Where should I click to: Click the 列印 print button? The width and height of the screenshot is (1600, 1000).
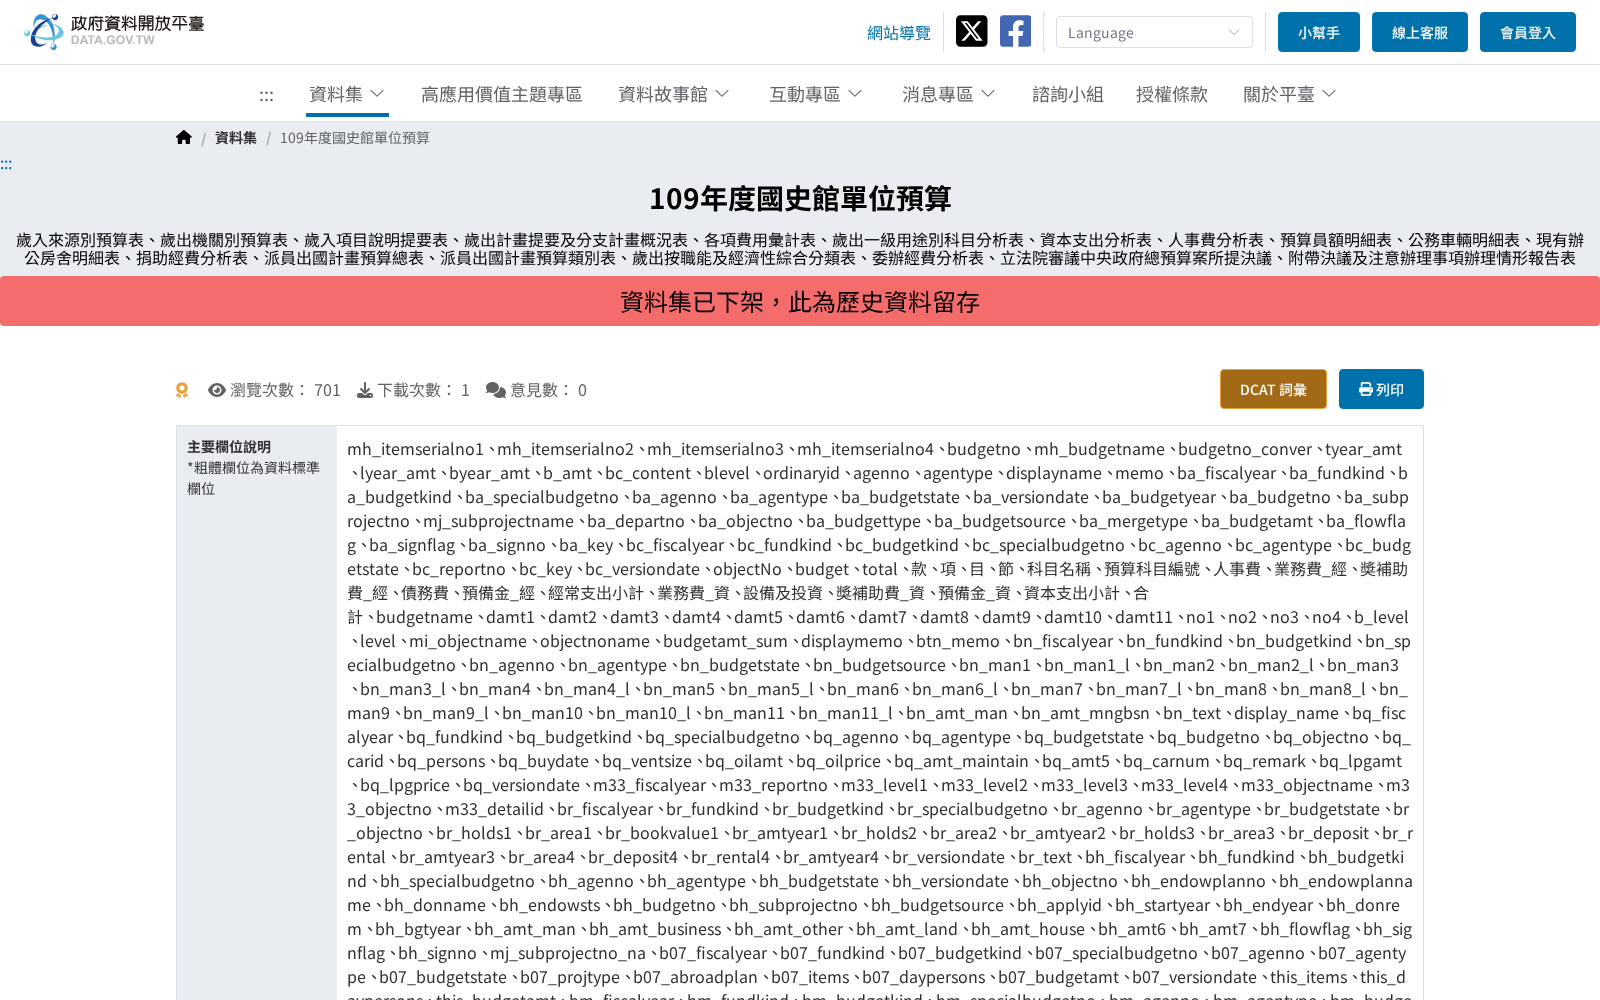(x=1381, y=389)
